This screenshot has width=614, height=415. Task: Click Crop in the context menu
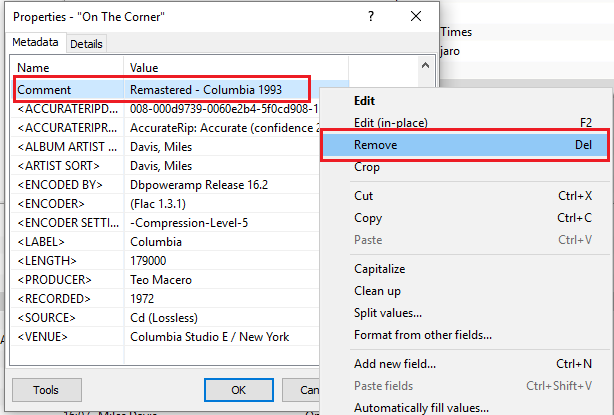[367, 167]
